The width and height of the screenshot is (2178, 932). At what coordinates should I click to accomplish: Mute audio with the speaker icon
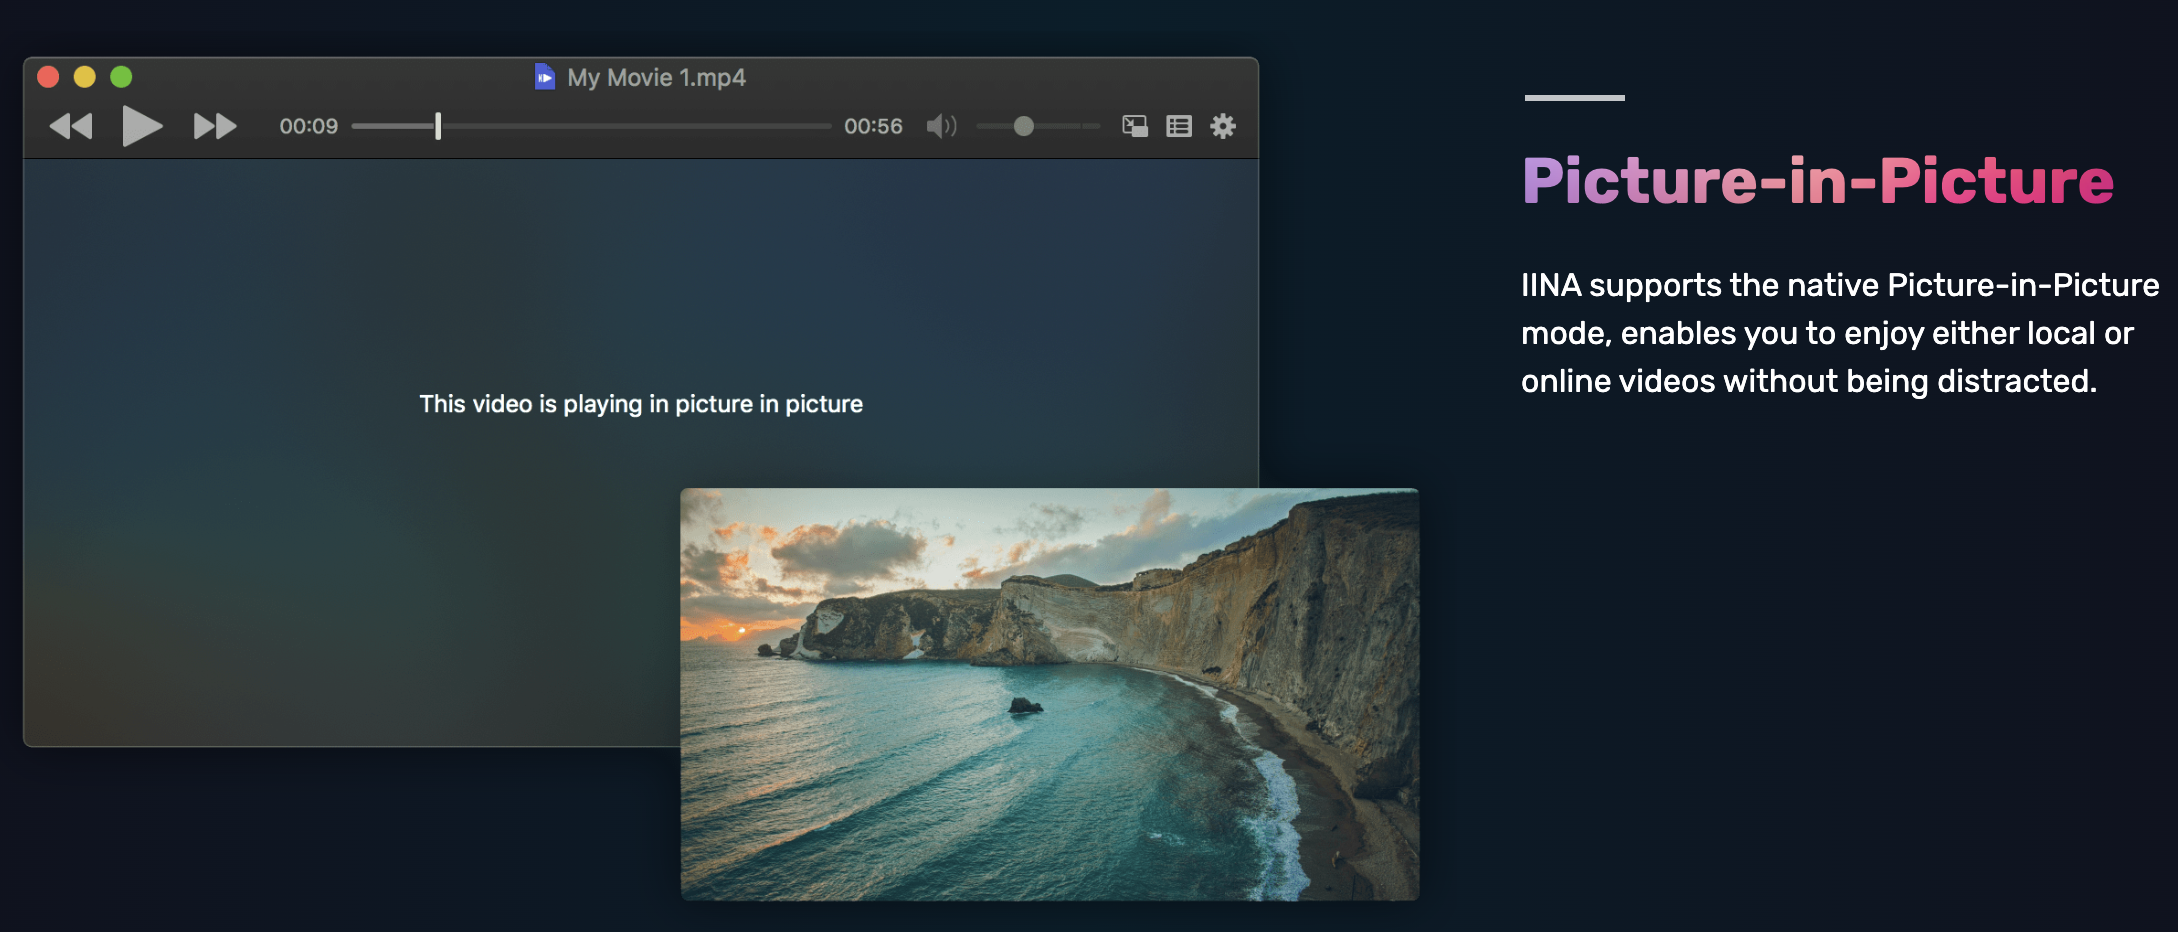pos(941,126)
